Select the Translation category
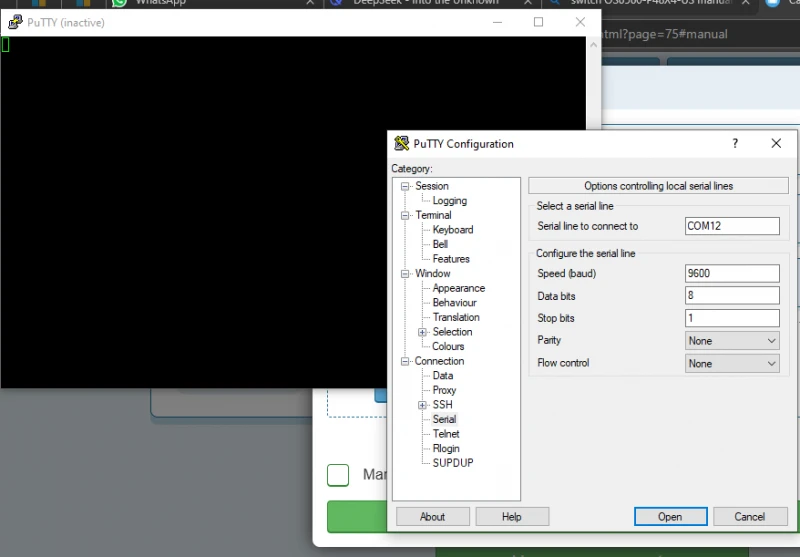Viewport: 800px width, 557px height. [x=456, y=317]
